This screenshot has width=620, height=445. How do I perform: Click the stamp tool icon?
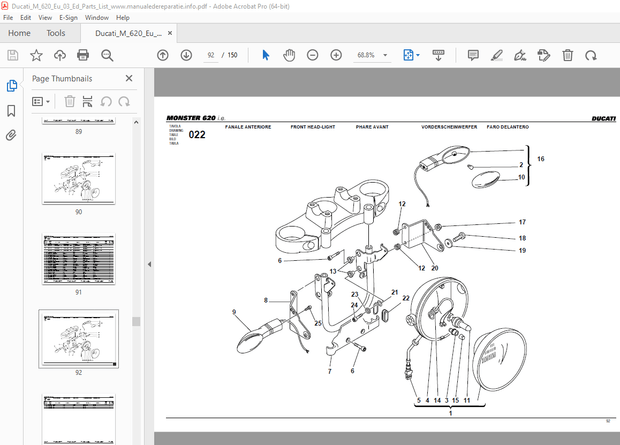pos(544,55)
